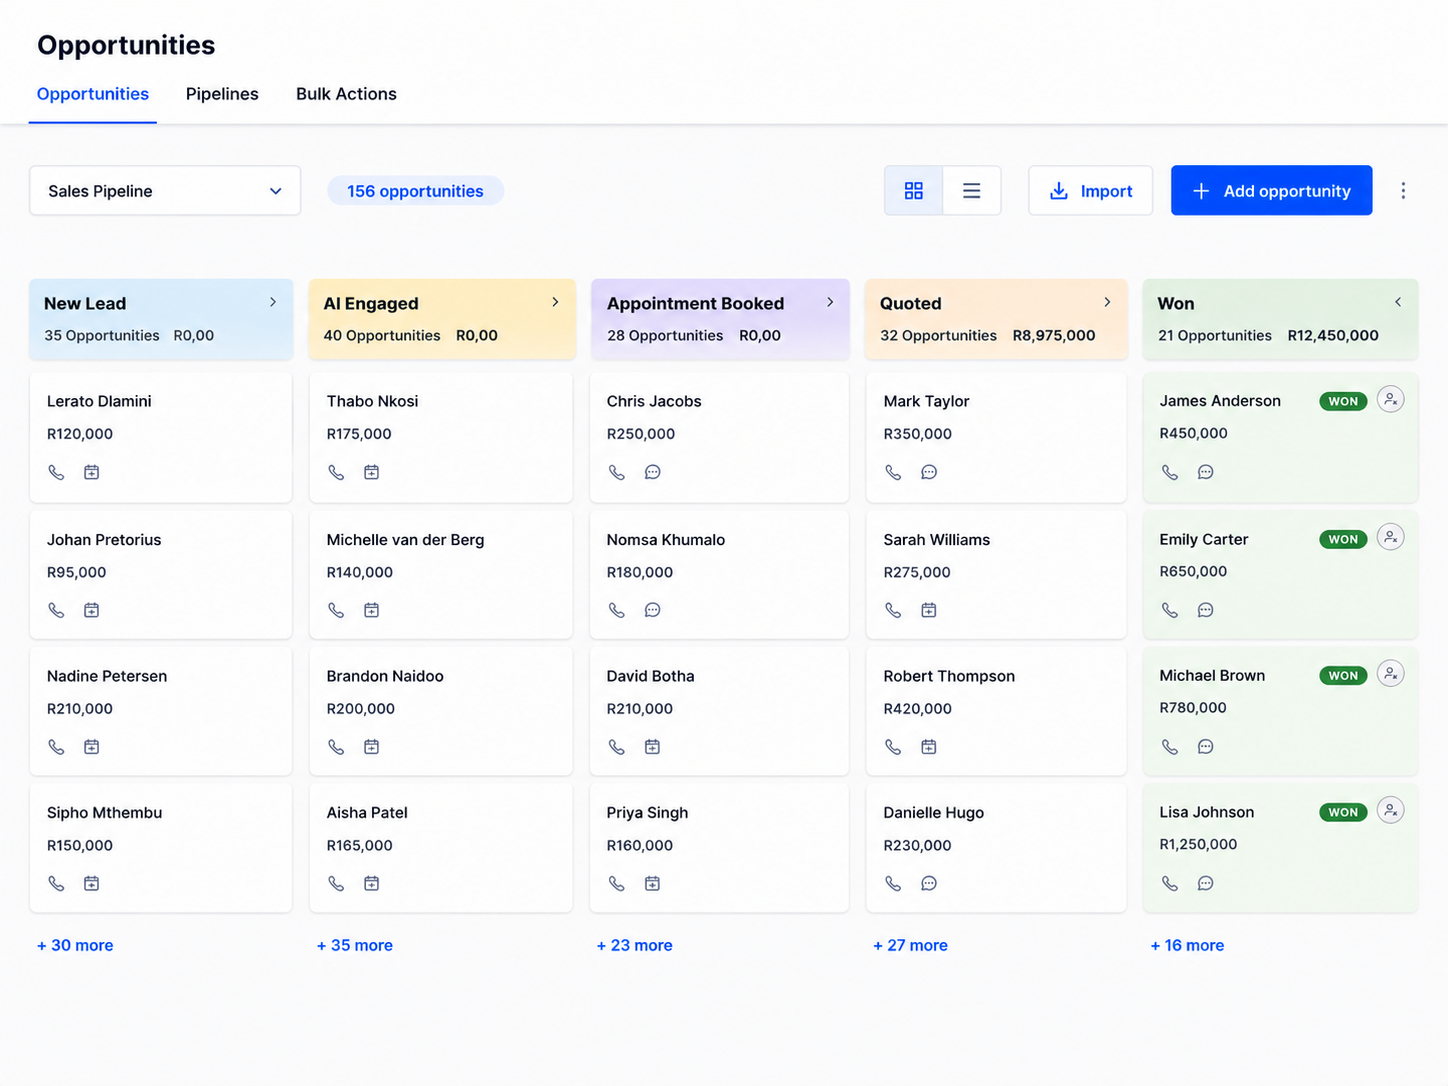Click the Won column chevron
Viewport: 1448px width, 1086px height.
point(1398,302)
